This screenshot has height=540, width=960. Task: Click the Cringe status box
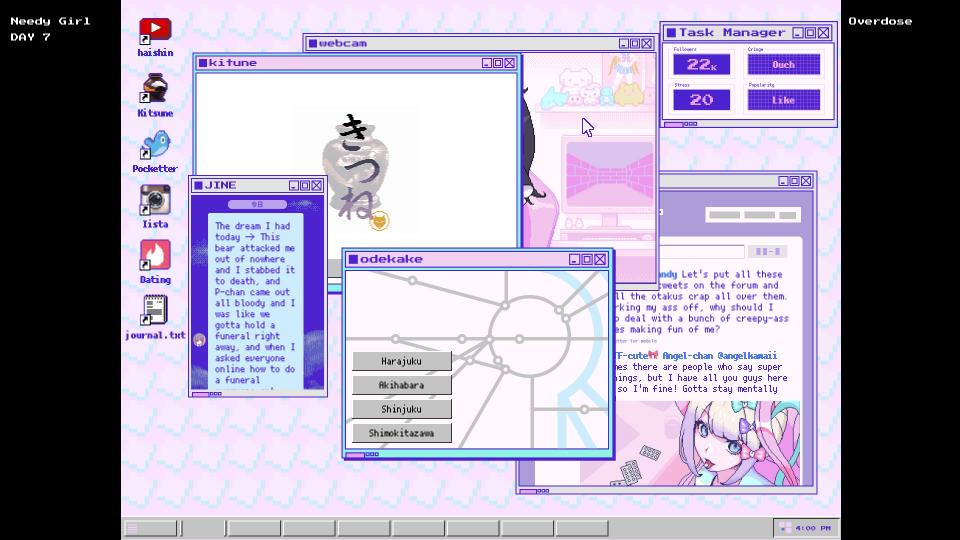coord(783,65)
